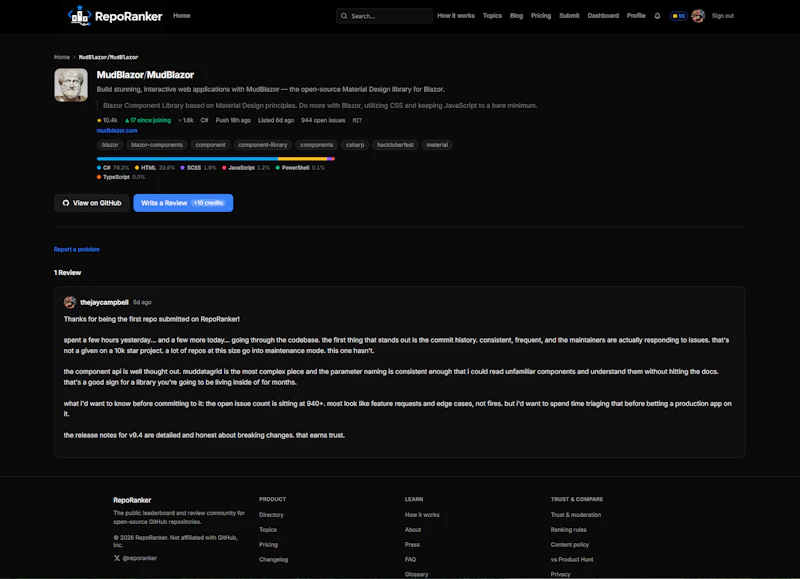Open Topics footer link

point(268,530)
